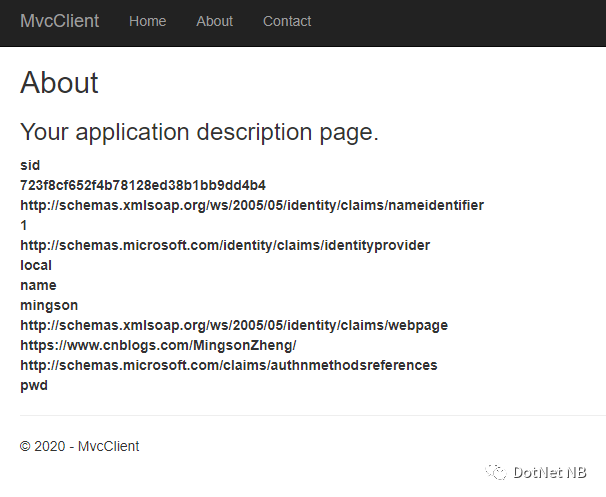Viewport: 606px width, 497px height.
Task: Click the About page heading
Action: (x=59, y=82)
